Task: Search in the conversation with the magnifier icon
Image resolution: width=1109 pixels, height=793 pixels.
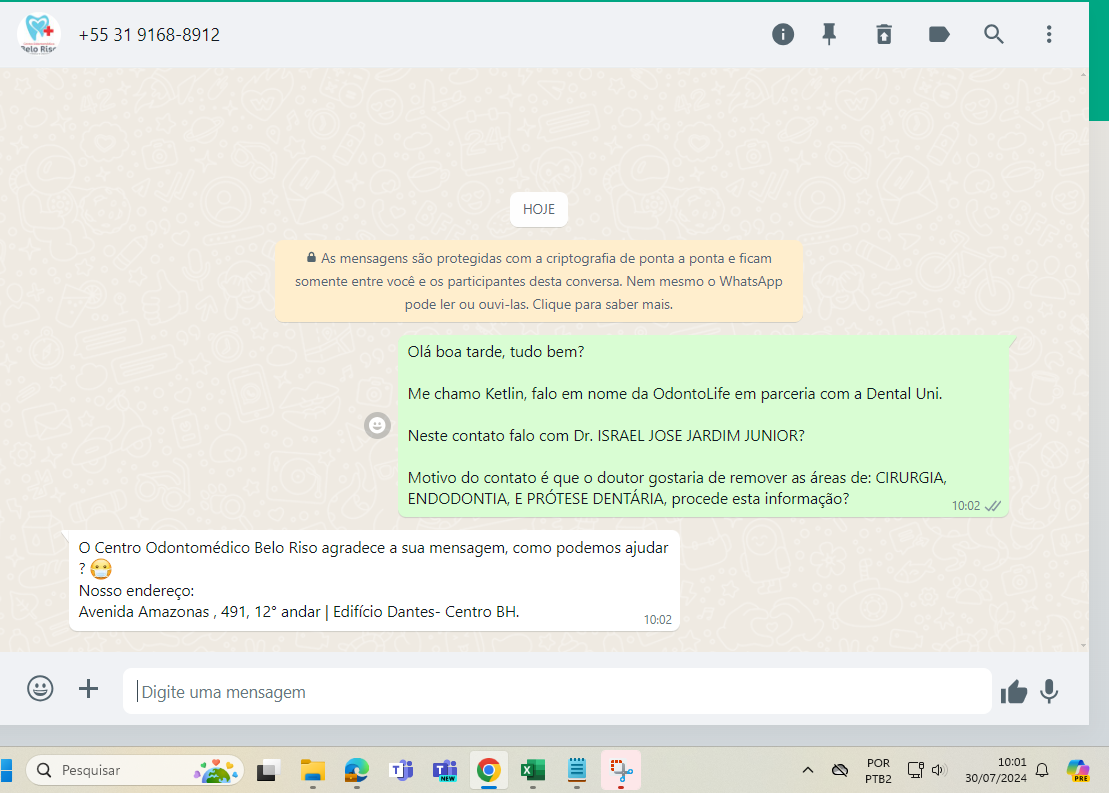Action: pos(994,34)
